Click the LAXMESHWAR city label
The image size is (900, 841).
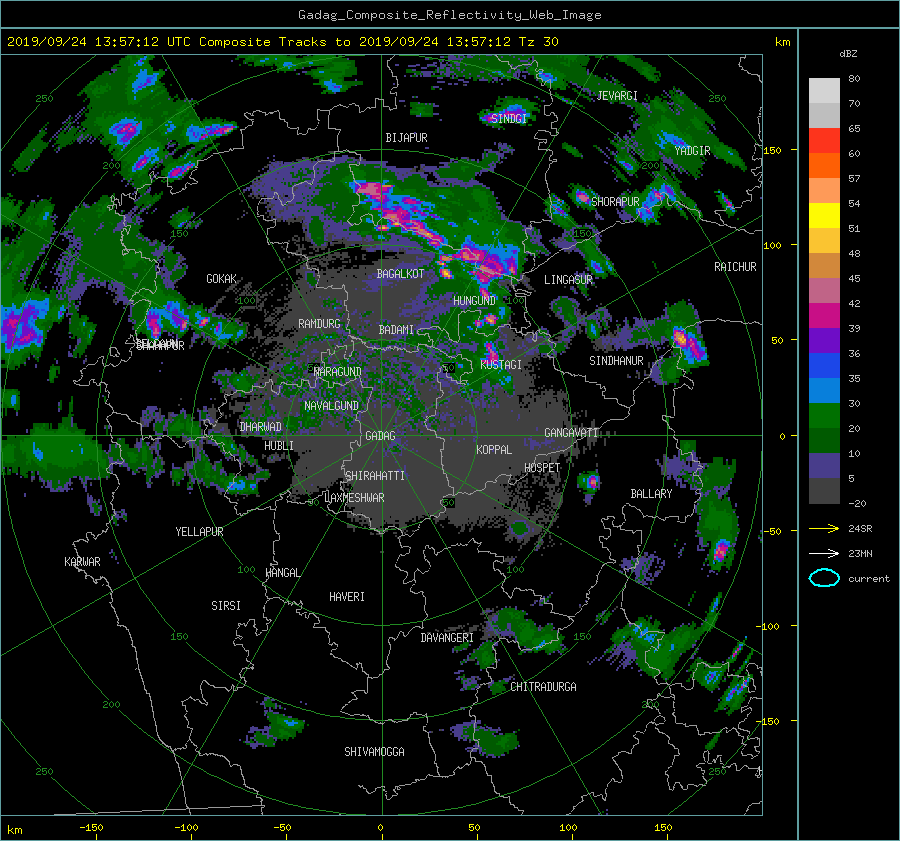click(354, 498)
